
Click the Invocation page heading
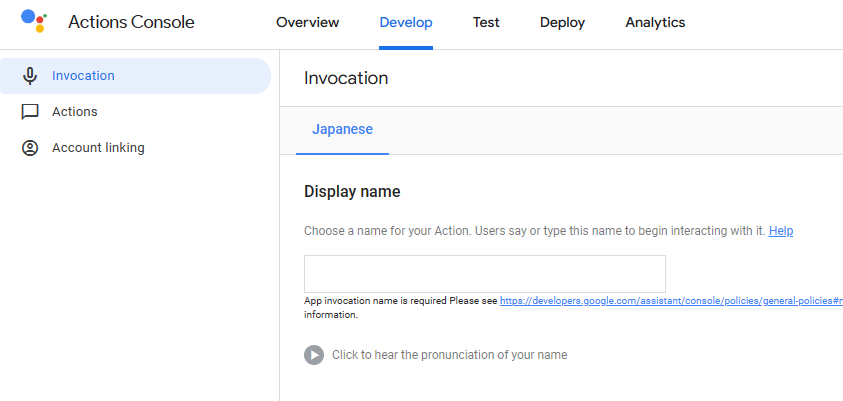tap(346, 78)
